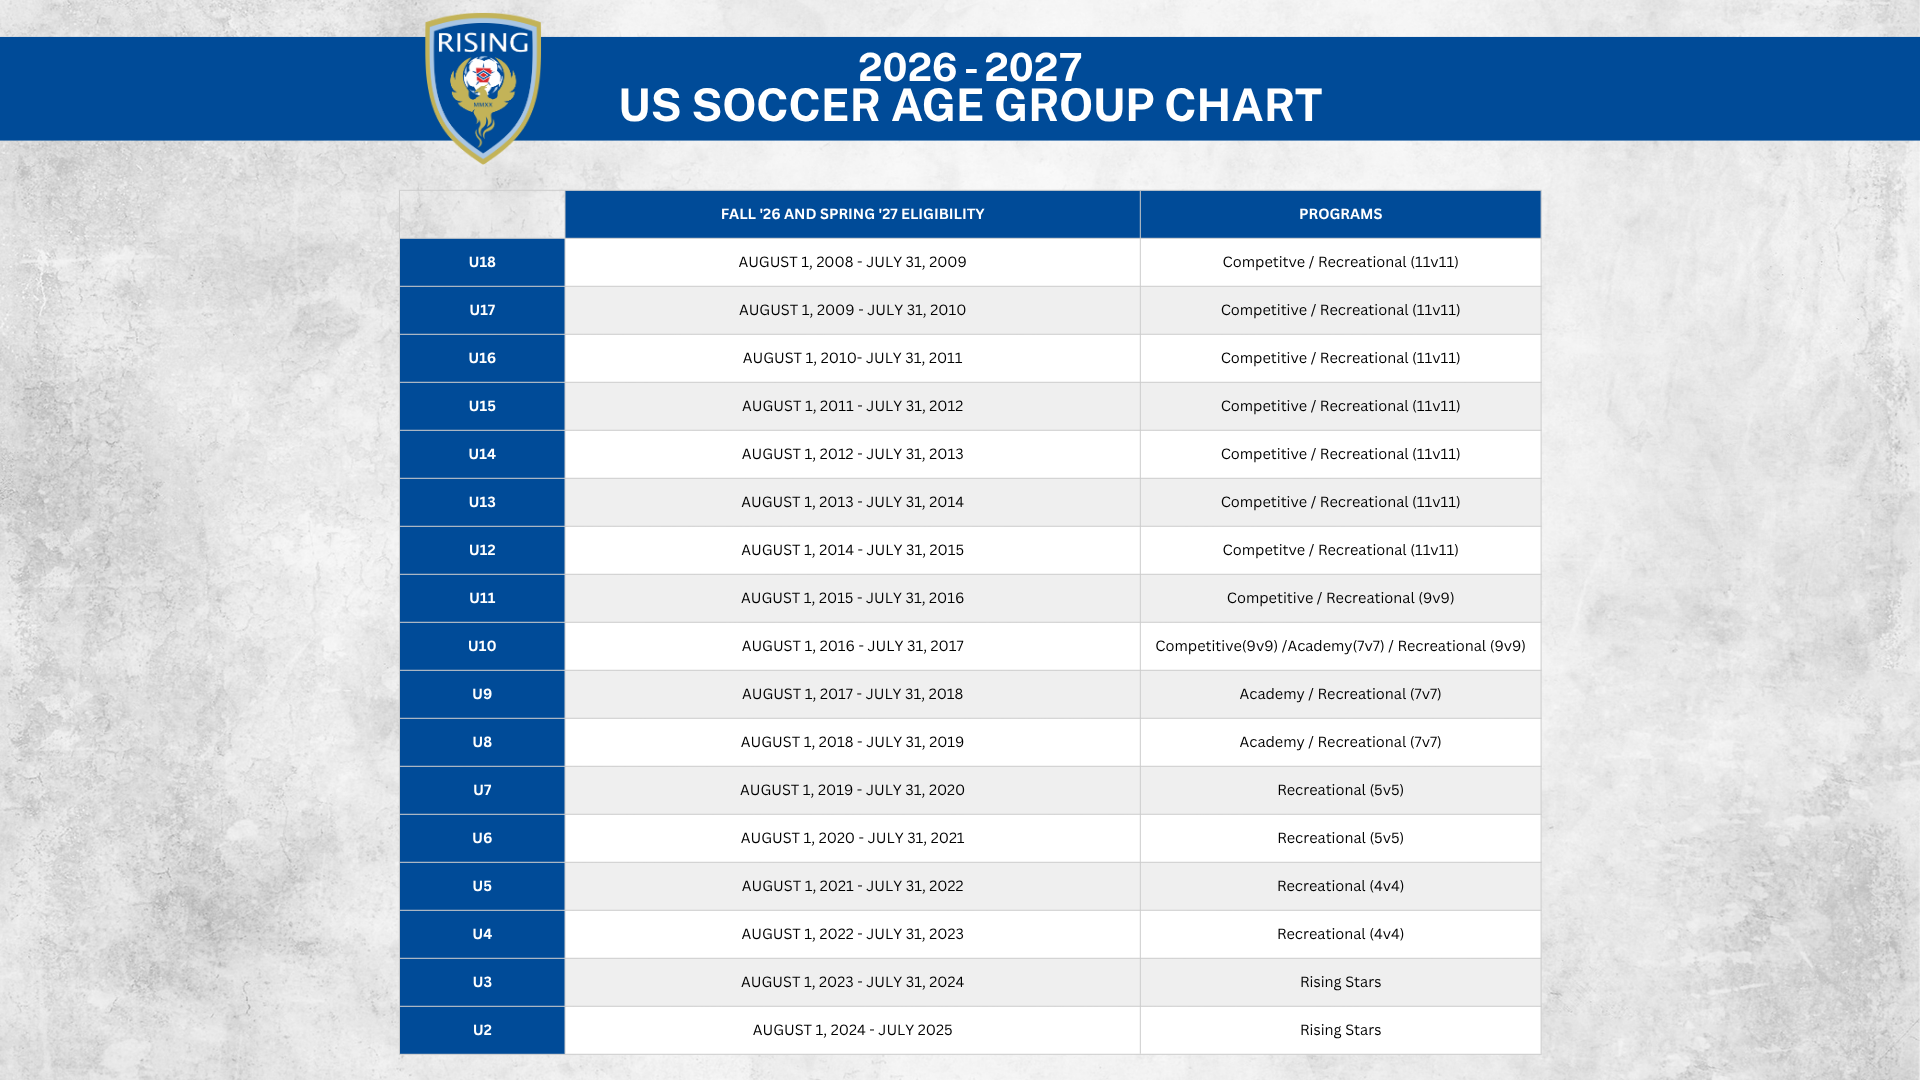Select the U16 row label
The height and width of the screenshot is (1080, 1920).
(x=482, y=358)
